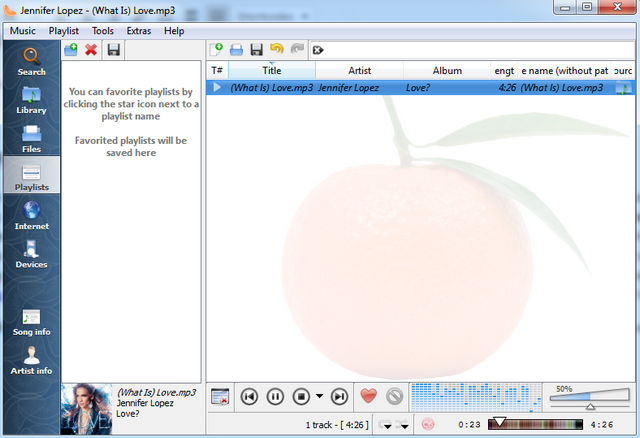The image size is (640, 438).
Task: Sort by the Source column header
Action: (x=623, y=71)
